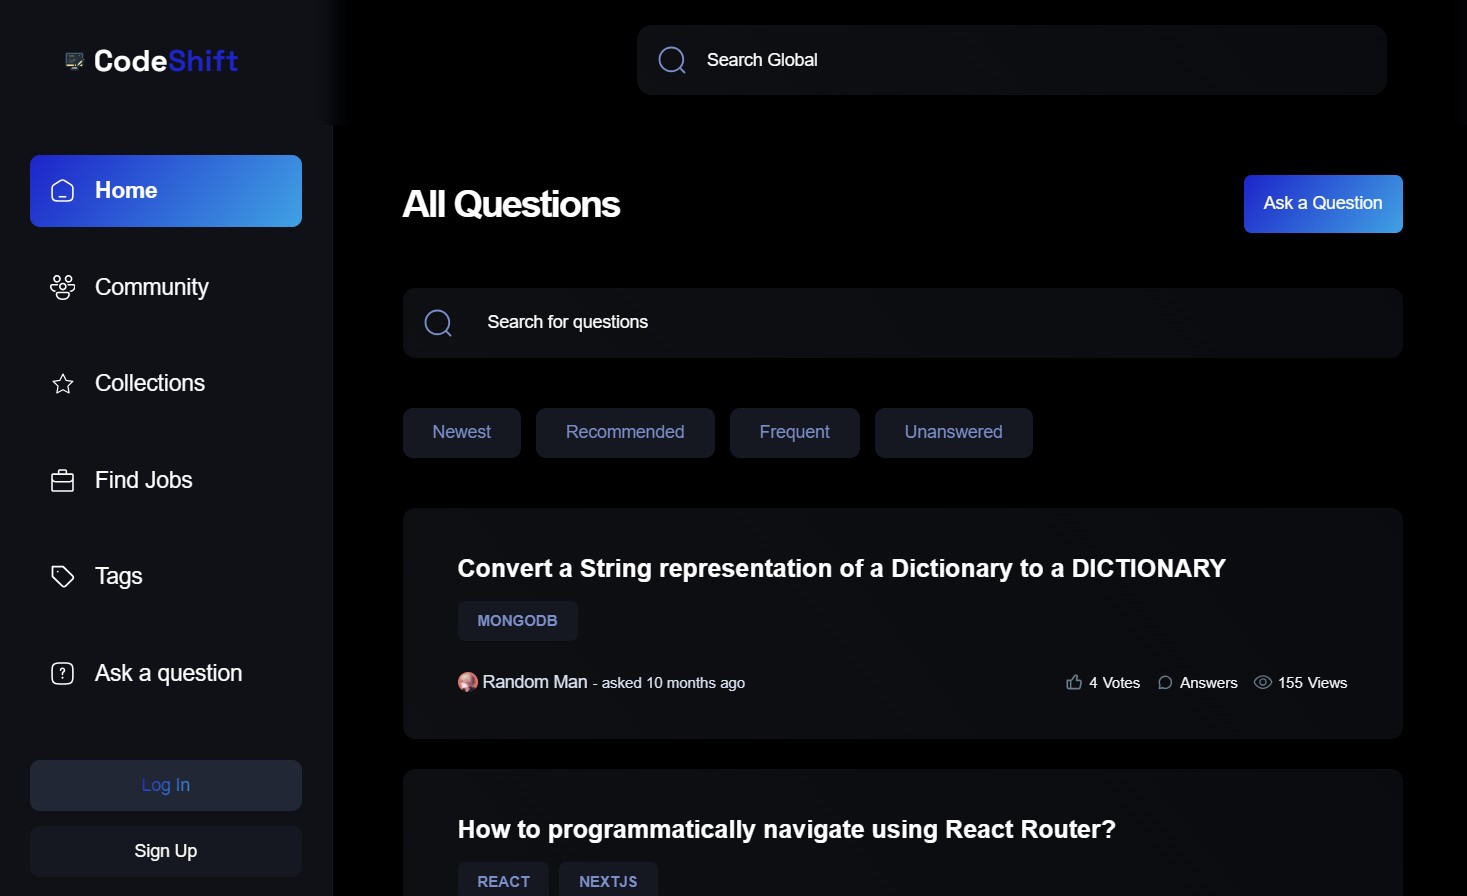Click the magnifier icon in question search
Image resolution: width=1467 pixels, height=896 pixels.
tap(438, 323)
